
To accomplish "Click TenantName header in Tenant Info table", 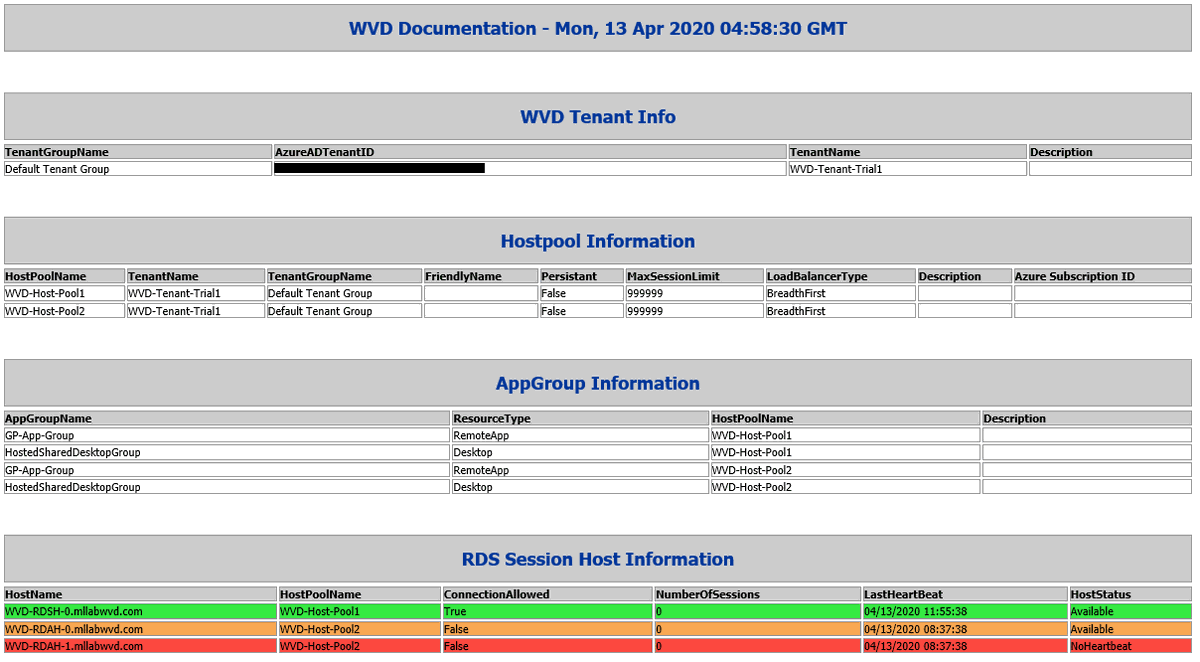I will (x=907, y=152).
